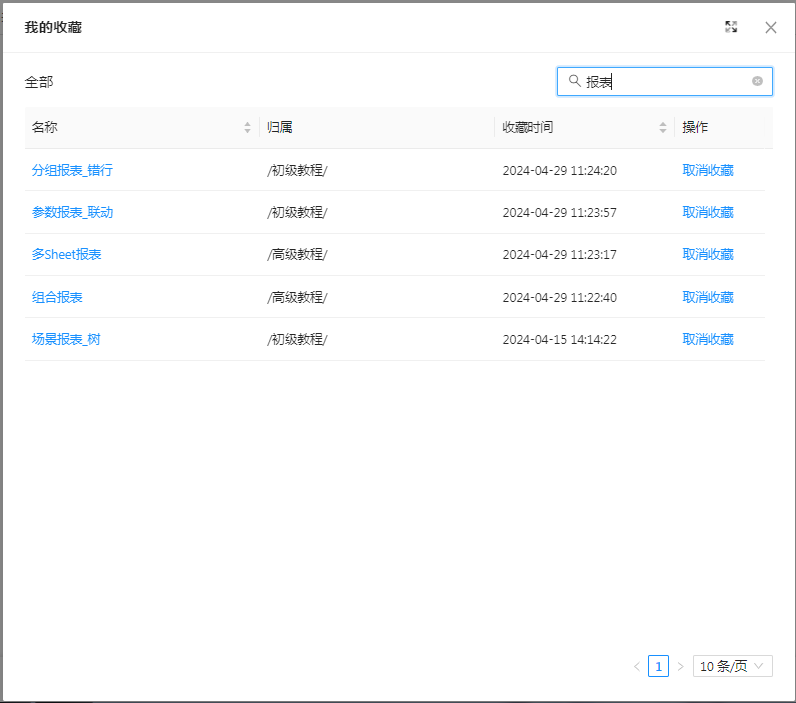Clear the search text with the clear icon
This screenshot has height=703, width=796.
coord(757,81)
